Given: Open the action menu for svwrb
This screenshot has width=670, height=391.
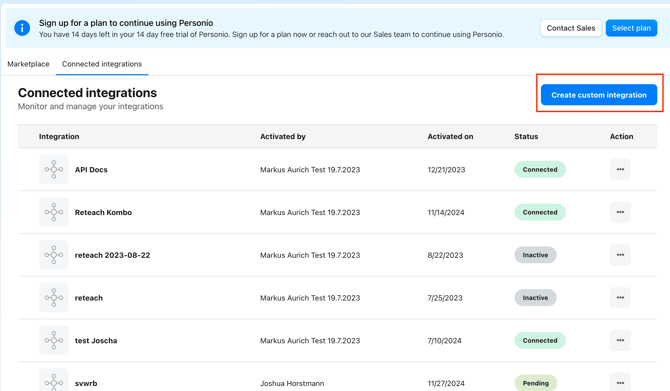Looking at the screenshot, I should (620, 382).
